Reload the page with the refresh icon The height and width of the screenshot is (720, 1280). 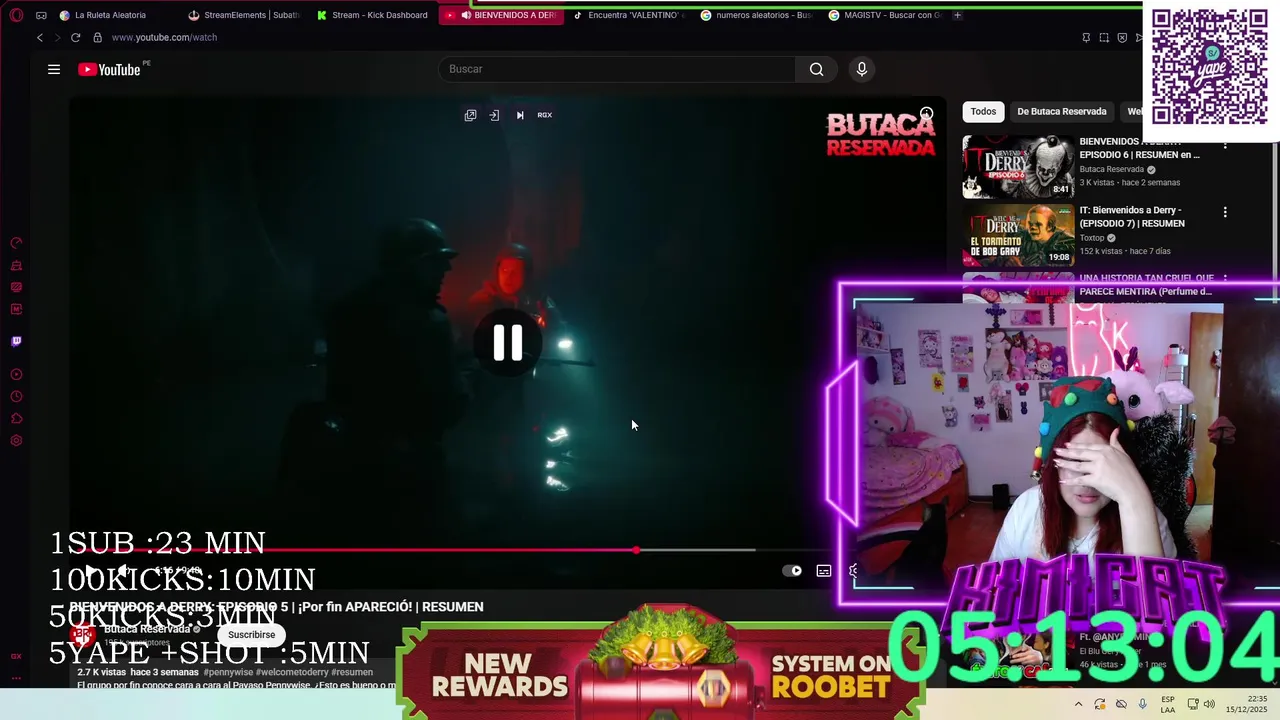pyautogui.click(x=75, y=37)
